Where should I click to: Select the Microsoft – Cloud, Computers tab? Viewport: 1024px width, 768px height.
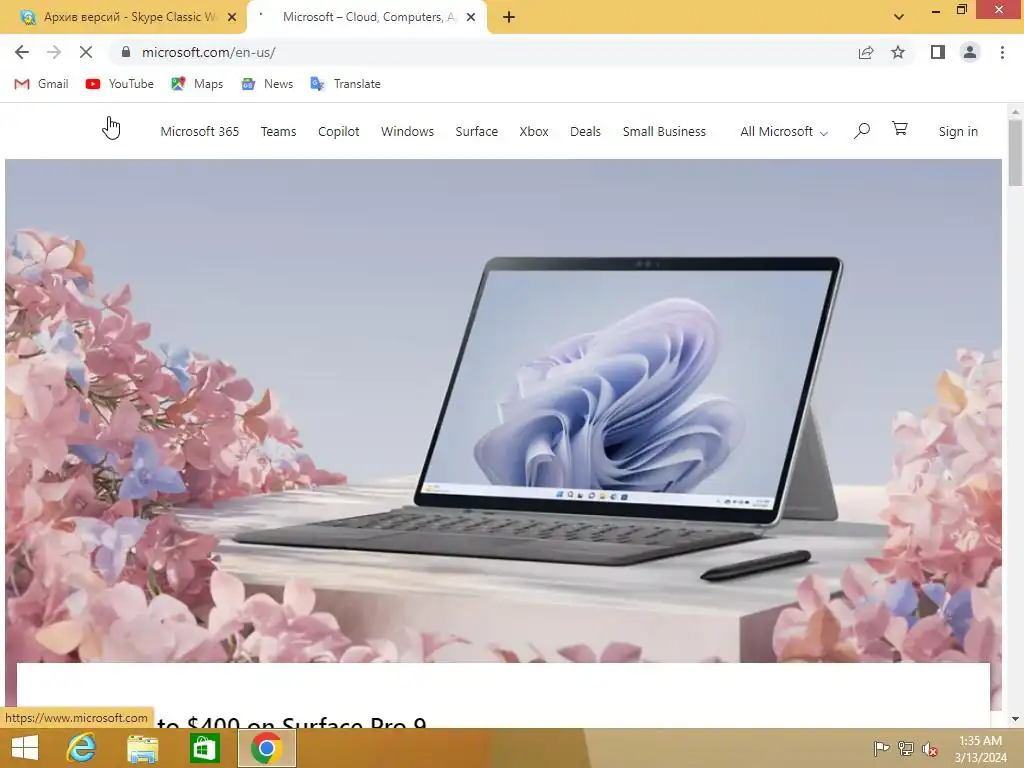(368, 18)
